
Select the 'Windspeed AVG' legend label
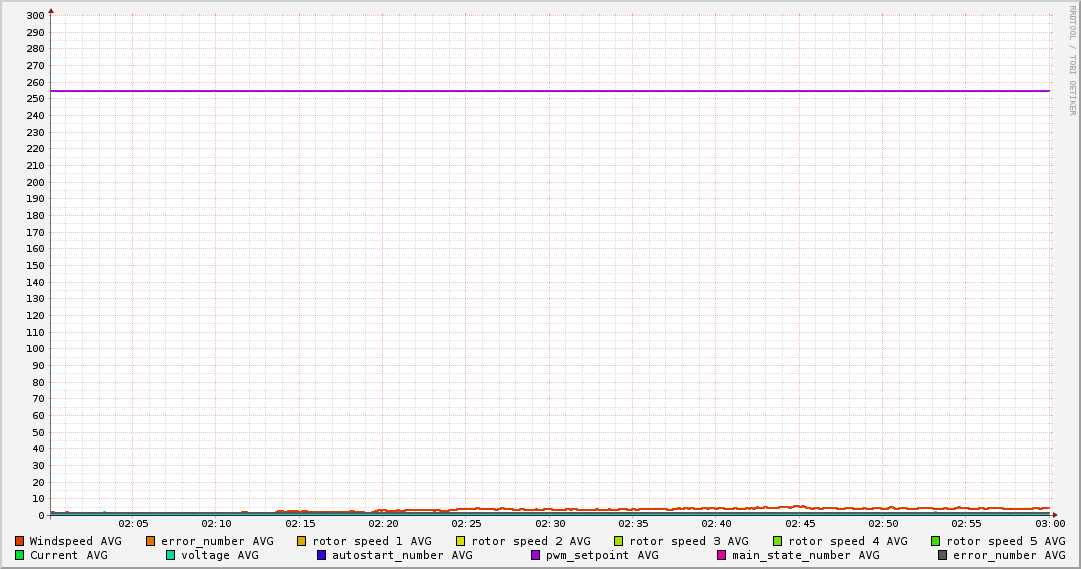tap(75, 541)
